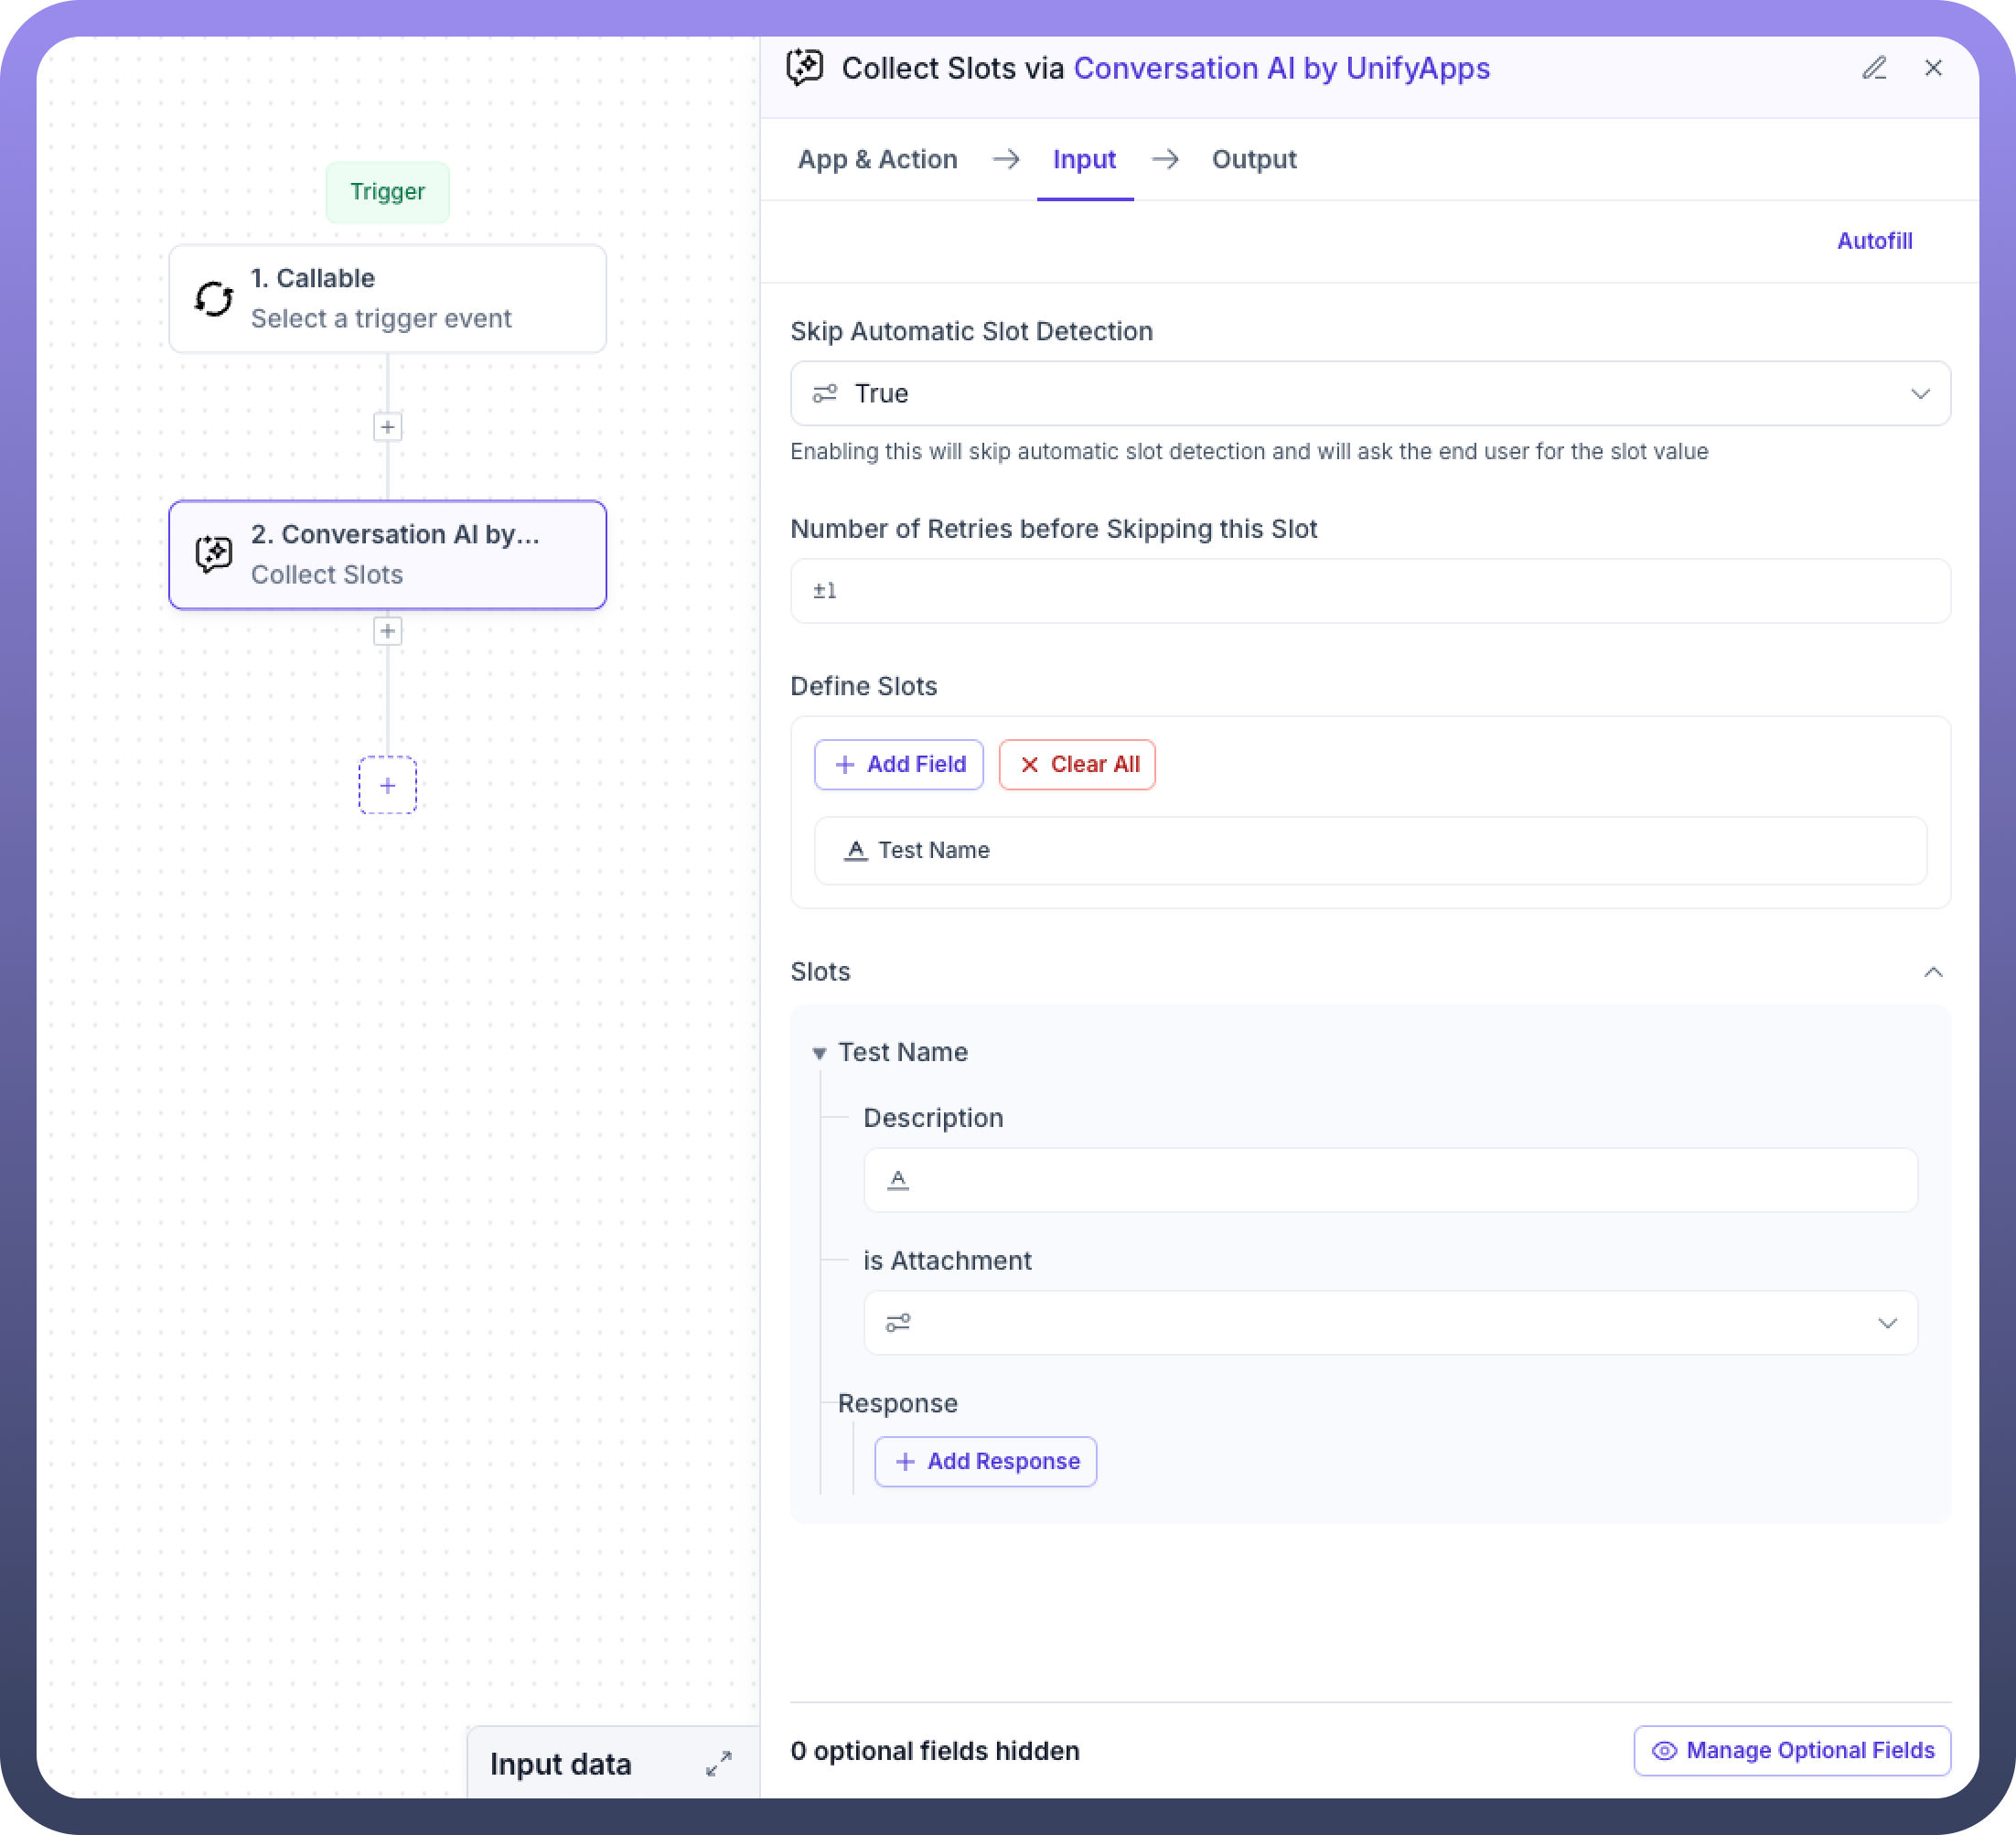Click the Description text input field

[x=1390, y=1180]
